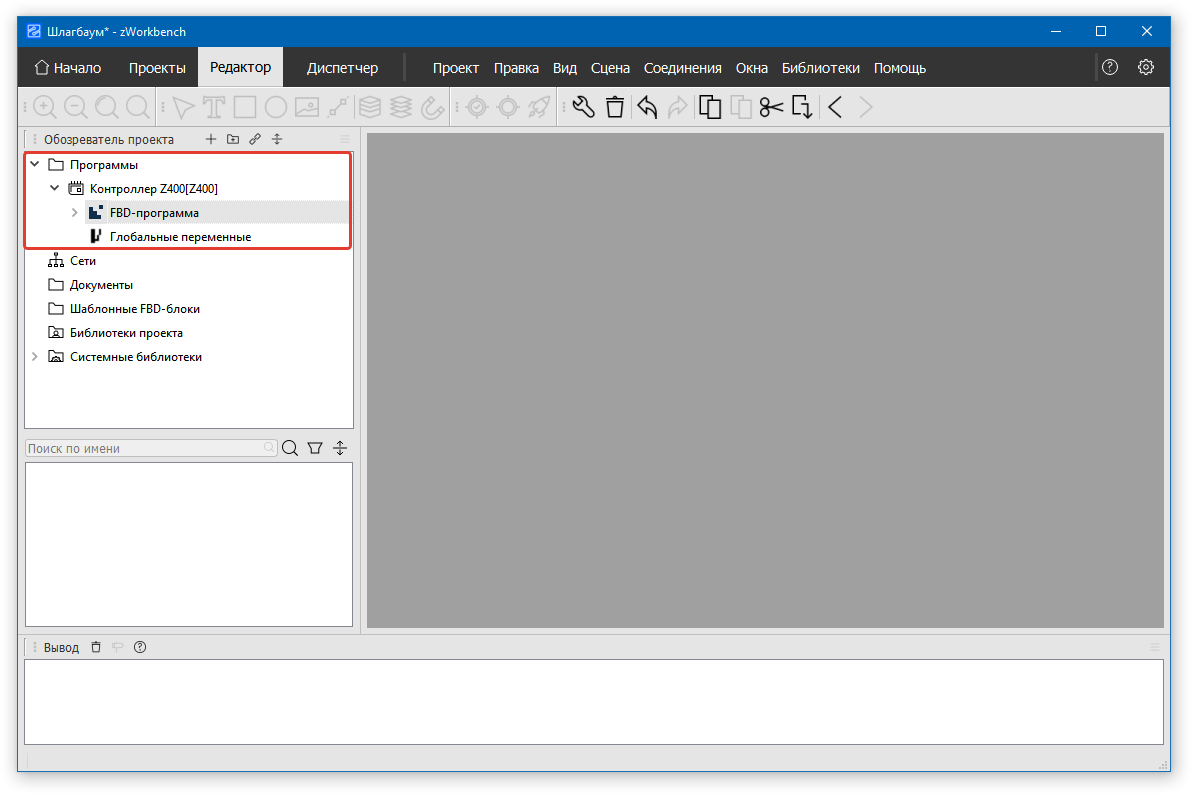Click the help question mark icon in Вывод panel
This screenshot has width=1192, height=794.
click(x=140, y=647)
